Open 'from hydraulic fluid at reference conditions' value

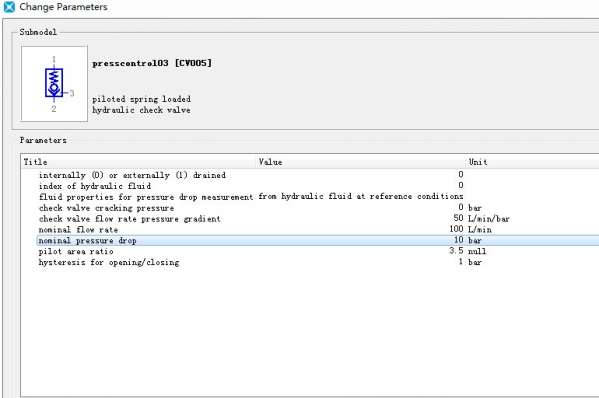click(x=361, y=196)
